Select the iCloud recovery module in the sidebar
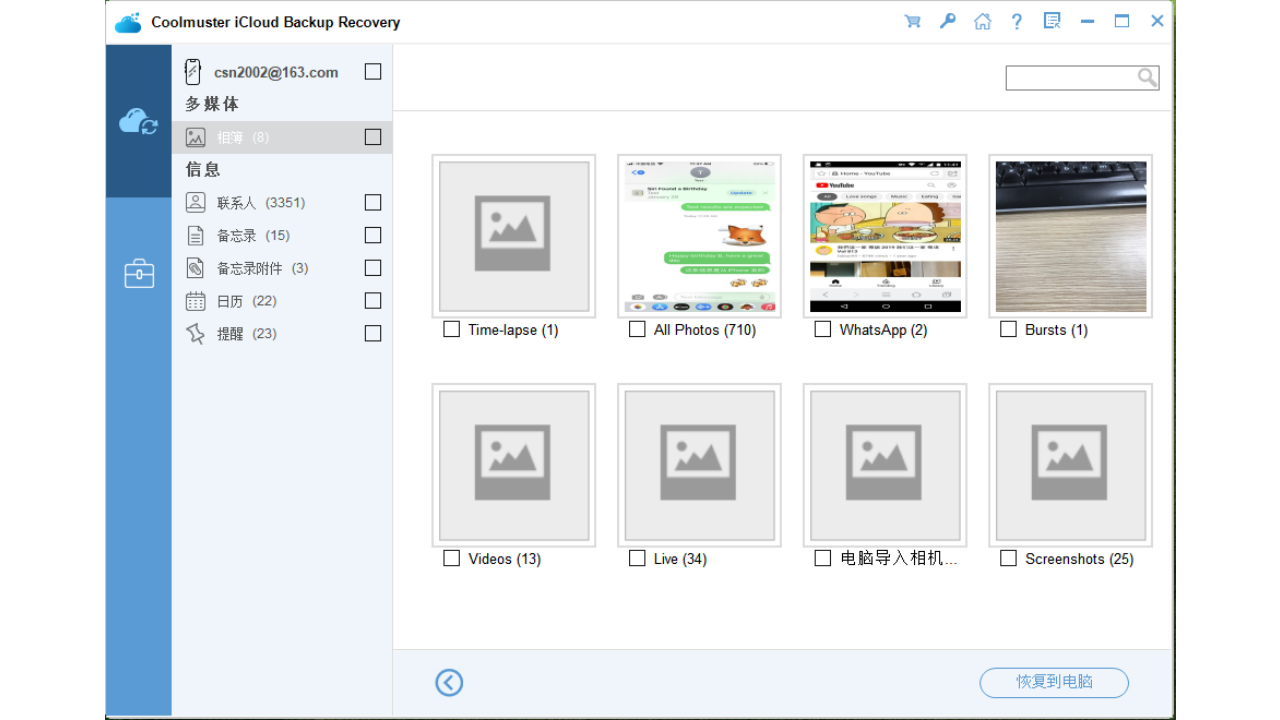 tap(138, 122)
